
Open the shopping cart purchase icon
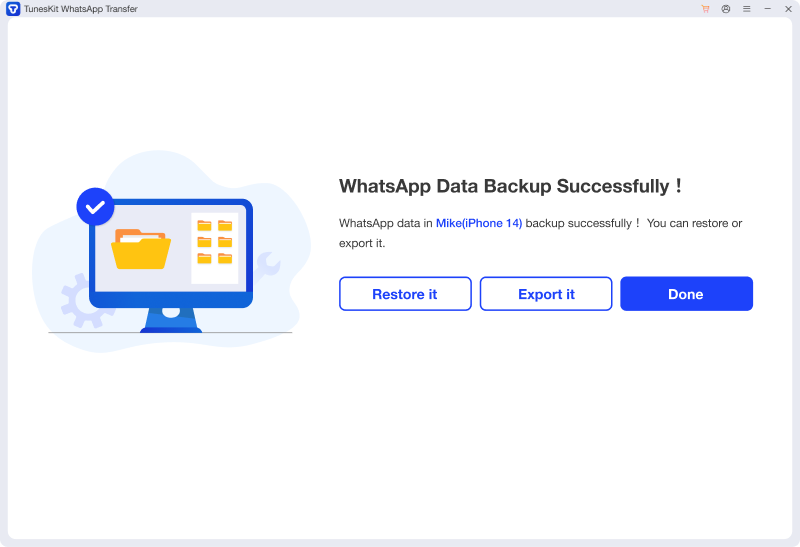click(705, 9)
